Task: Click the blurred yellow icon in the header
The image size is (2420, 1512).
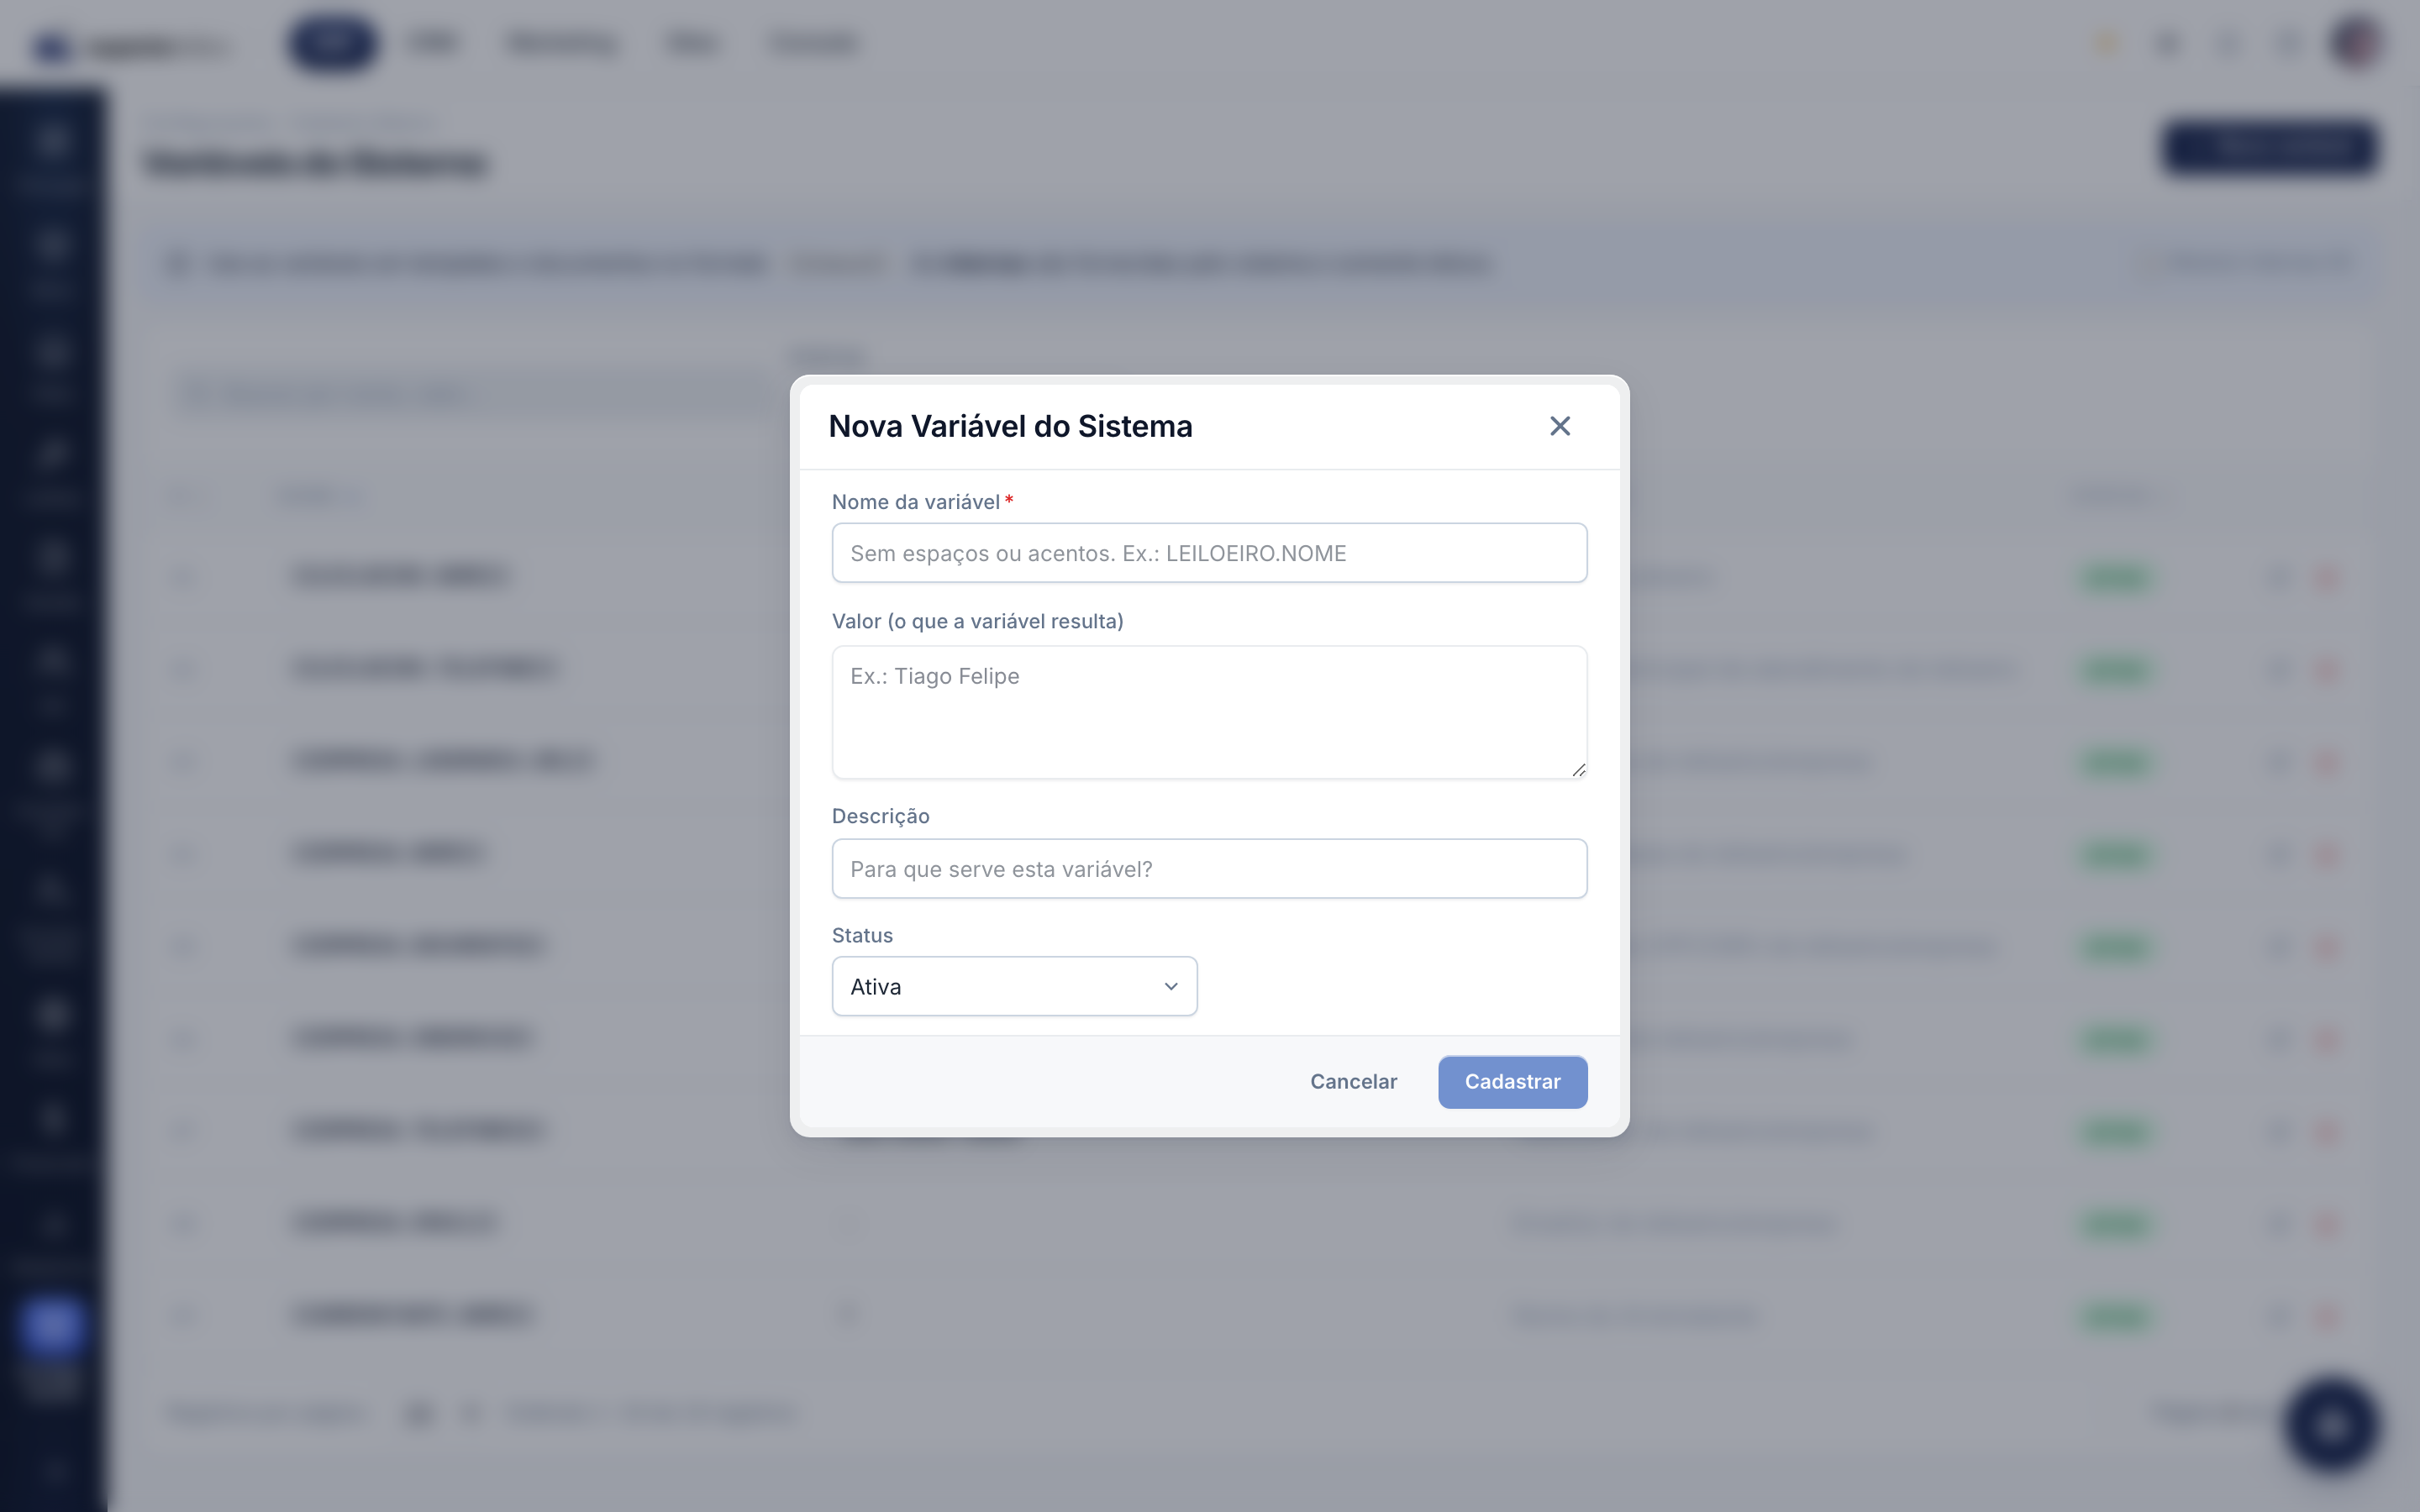Action: [x=2106, y=43]
